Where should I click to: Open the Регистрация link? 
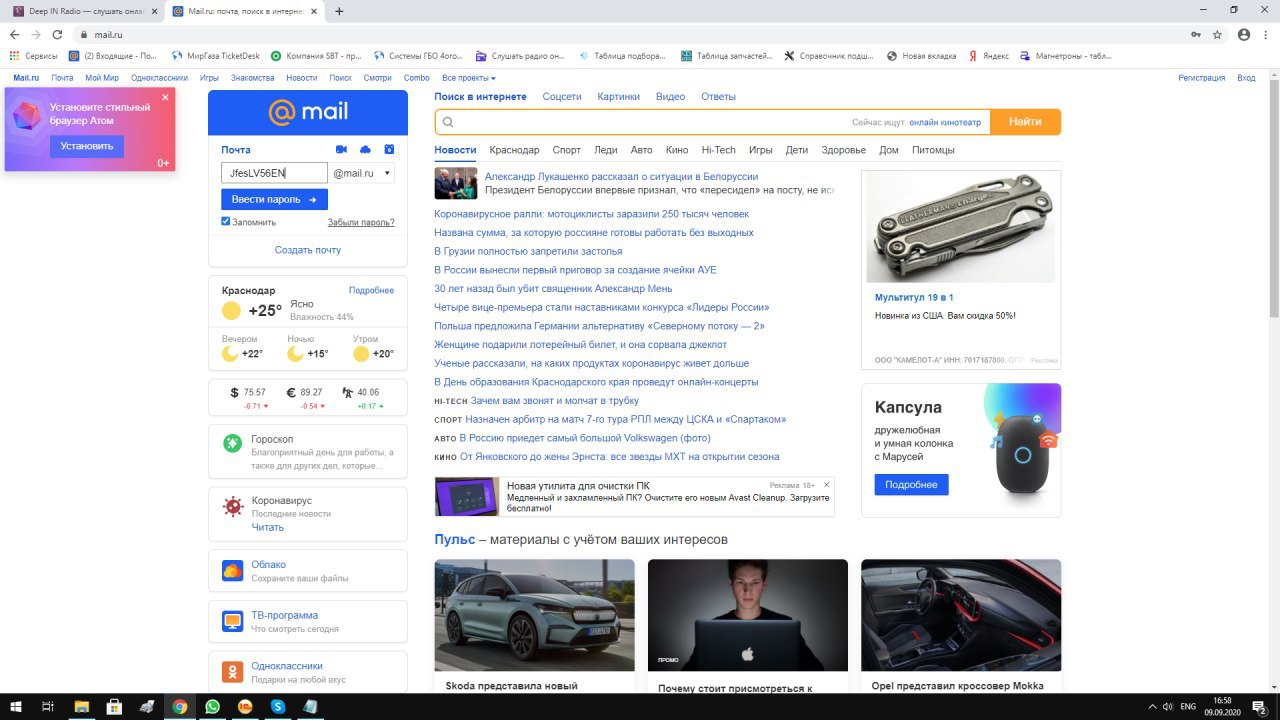point(1201,78)
